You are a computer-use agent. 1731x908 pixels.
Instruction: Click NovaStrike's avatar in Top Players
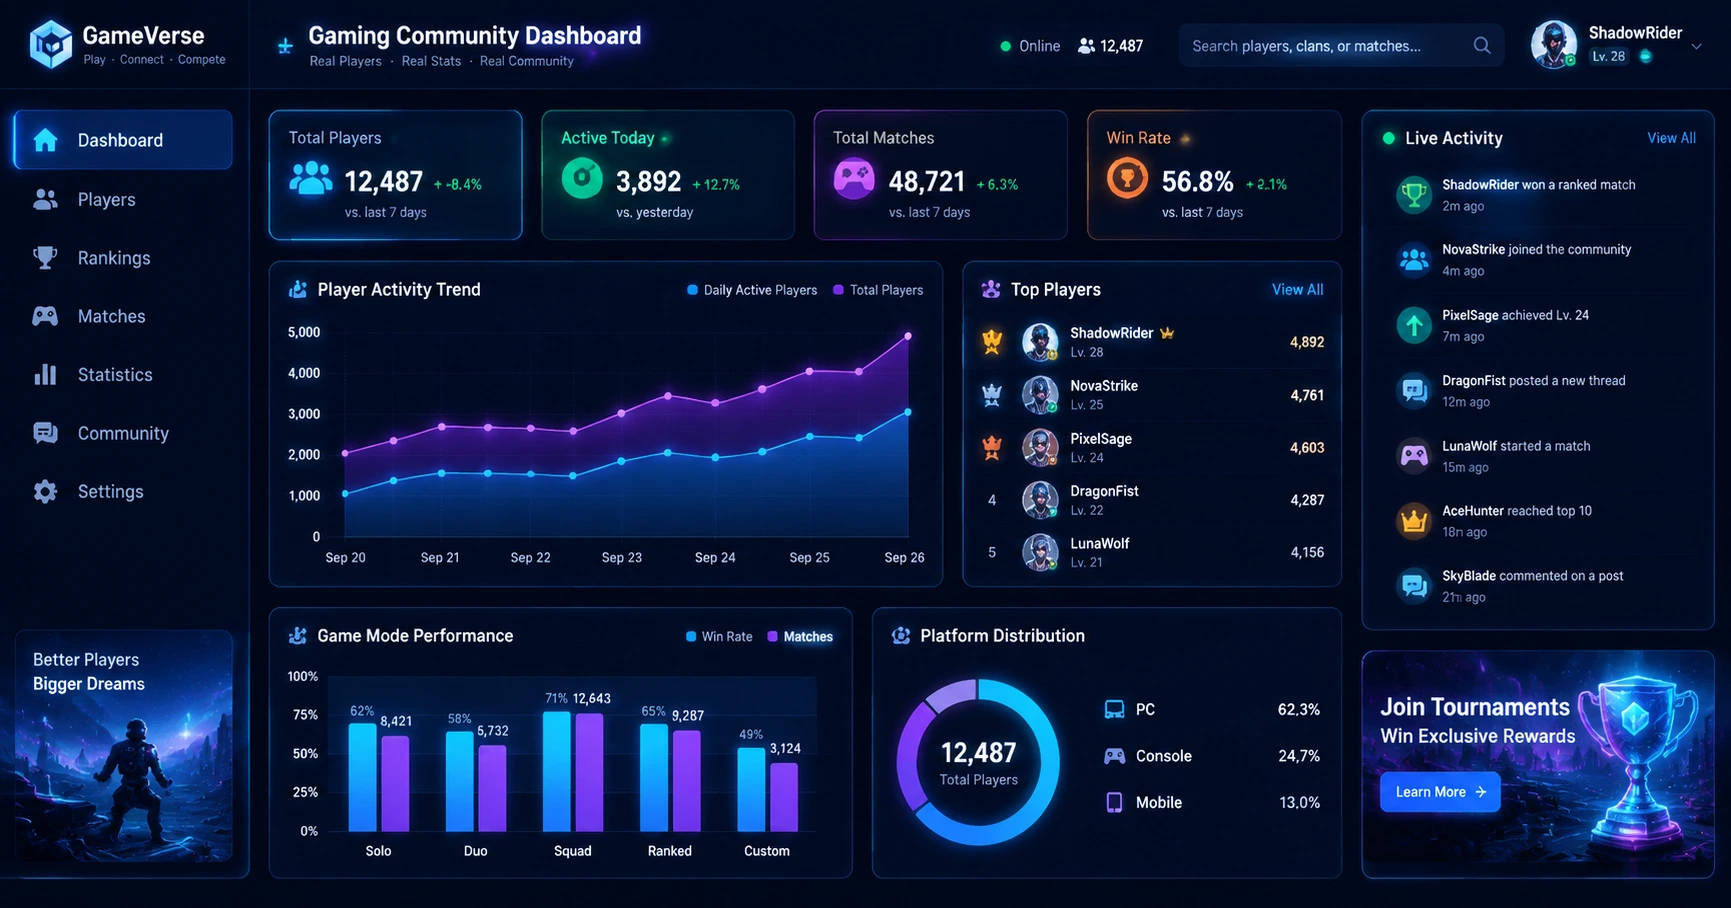[1040, 395]
